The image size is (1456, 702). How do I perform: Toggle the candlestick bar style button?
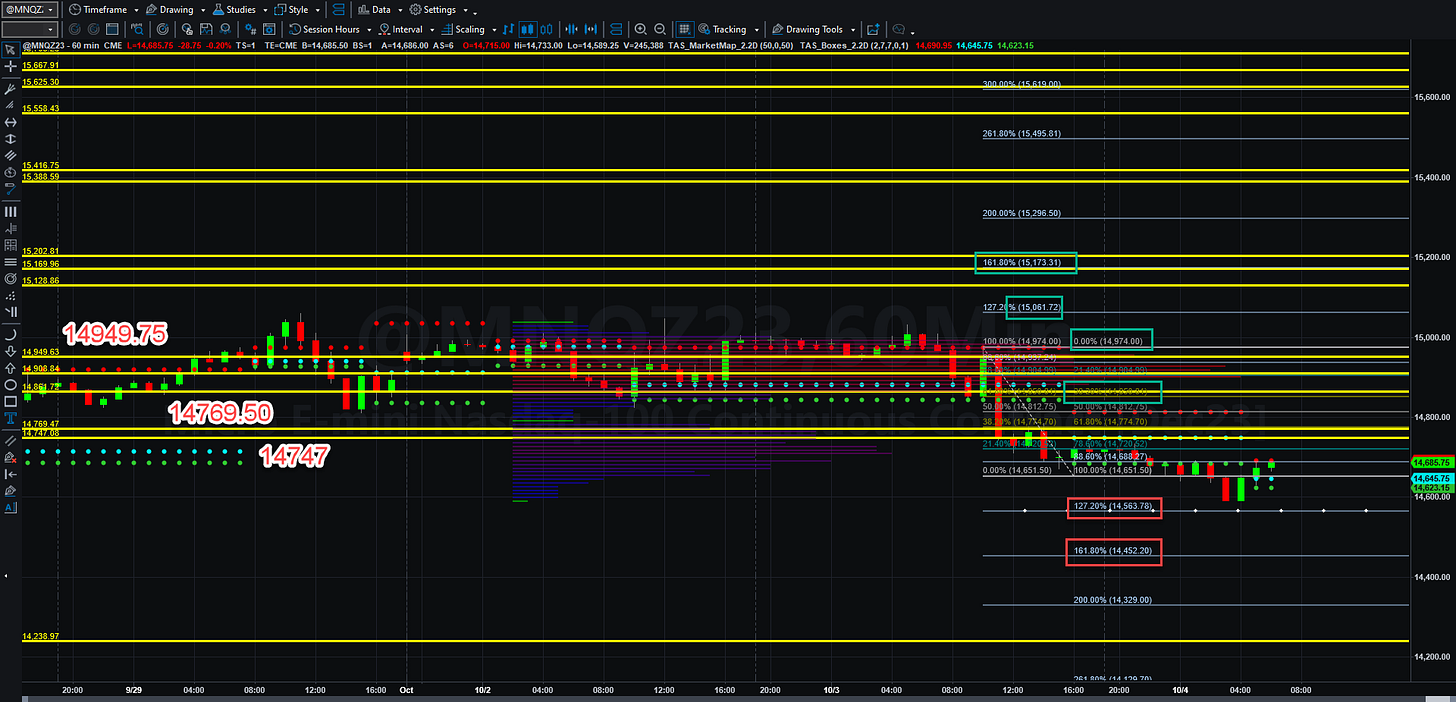[x=528, y=29]
